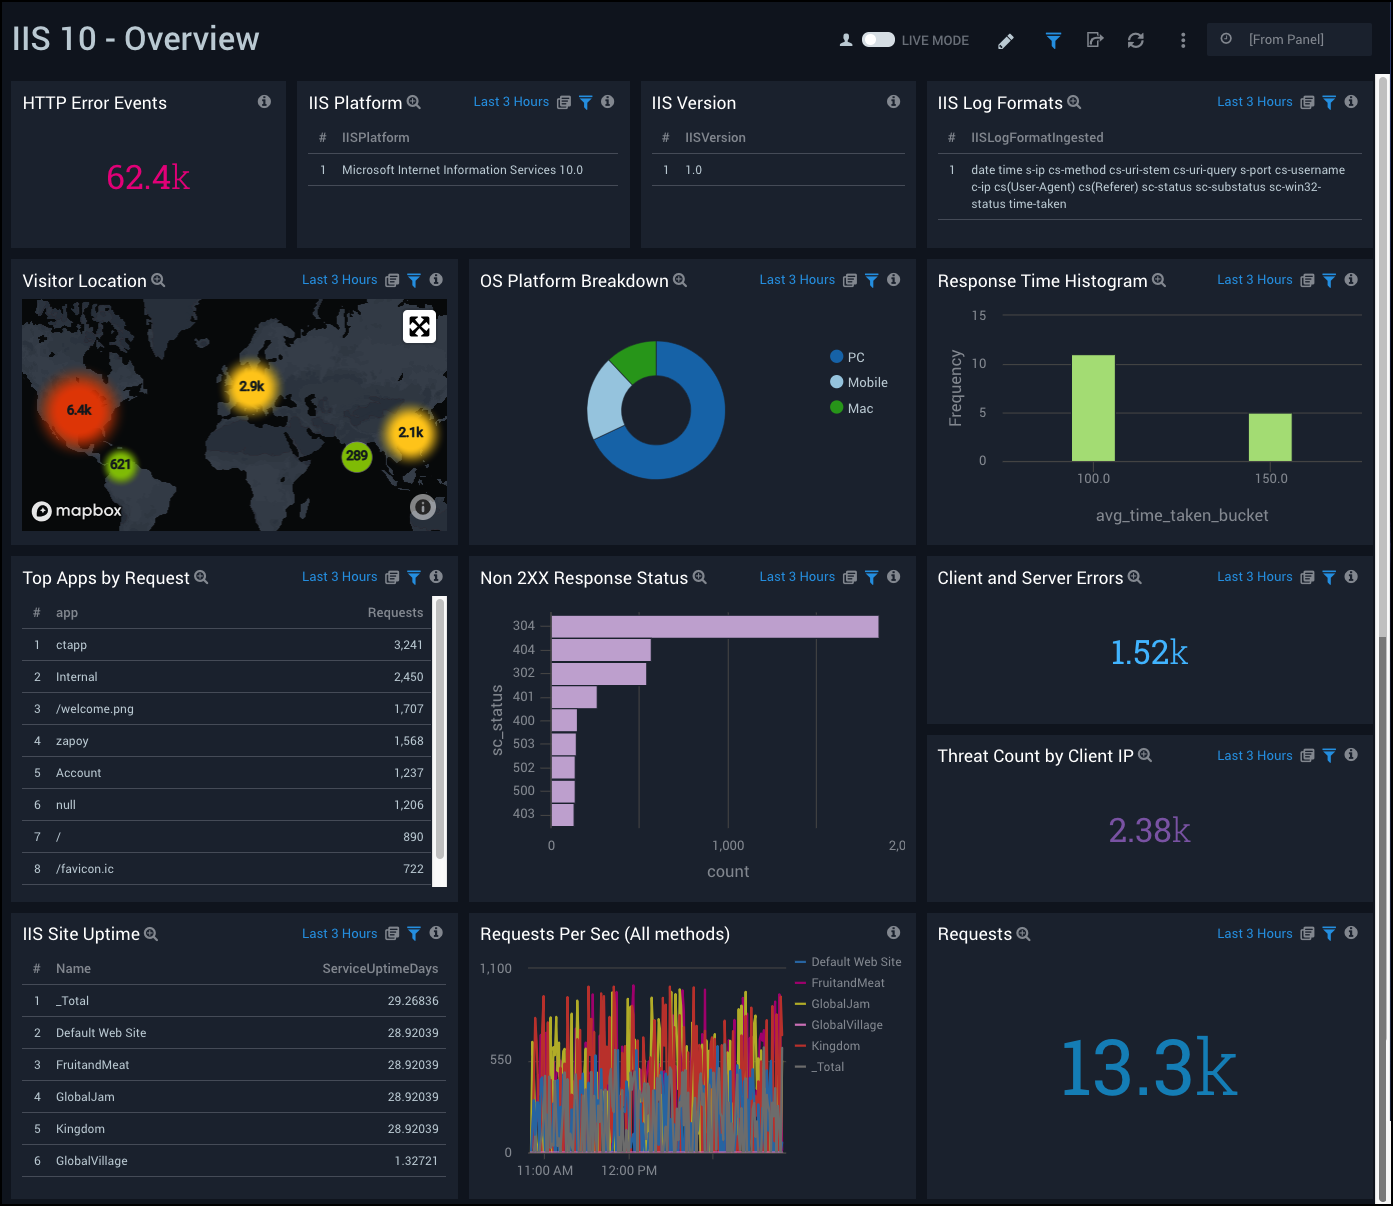Toggle Default Web Site legend series

(848, 962)
